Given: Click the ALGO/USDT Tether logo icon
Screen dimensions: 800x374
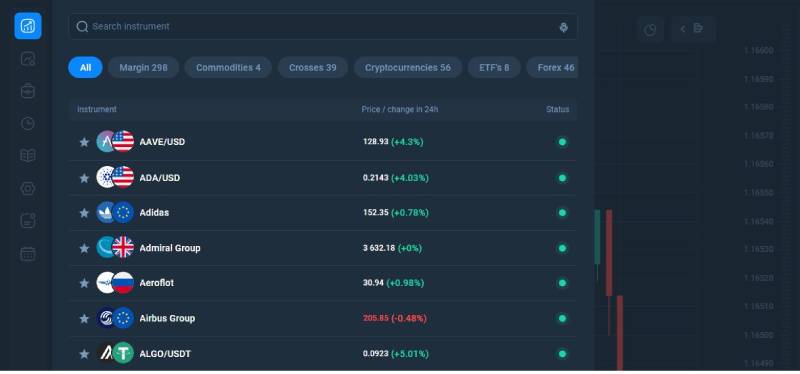Looking at the screenshot, I should tap(123, 353).
